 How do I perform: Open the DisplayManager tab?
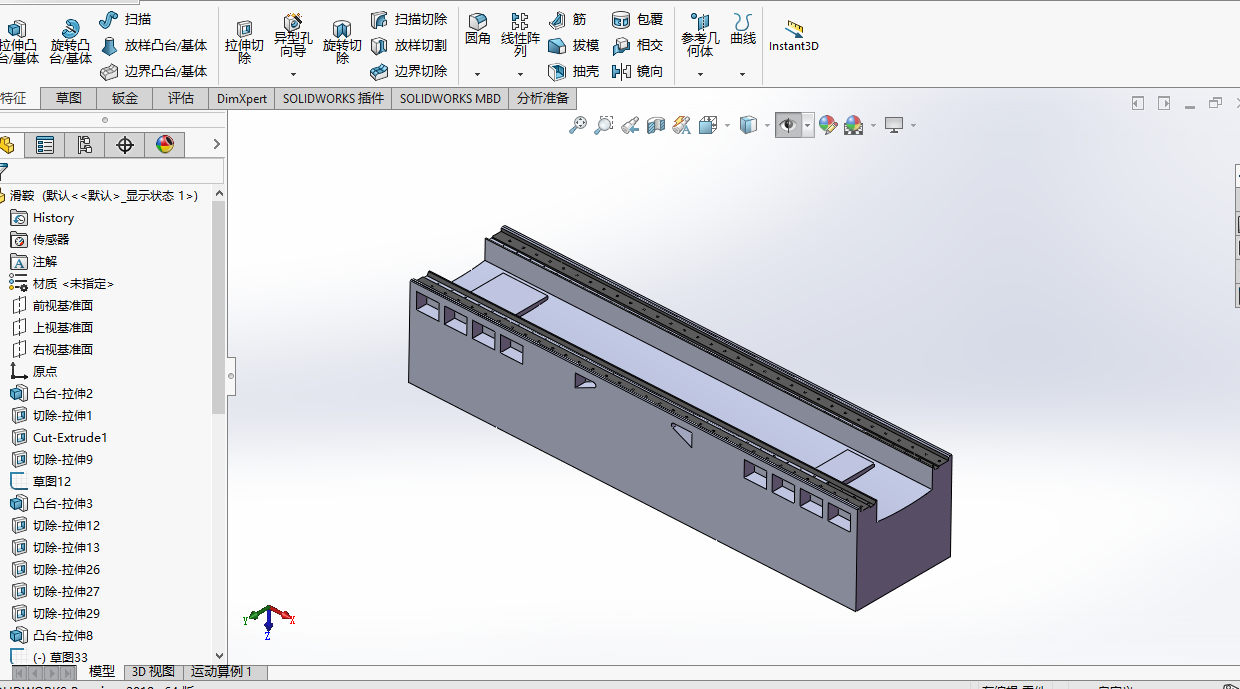(x=165, y=145)
